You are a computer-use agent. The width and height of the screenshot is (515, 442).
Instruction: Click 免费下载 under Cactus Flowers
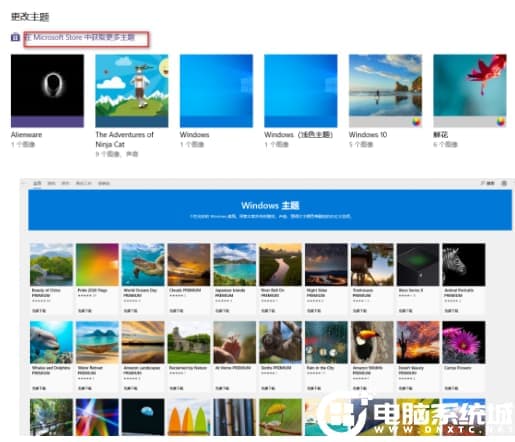click(x=451, y=388)
